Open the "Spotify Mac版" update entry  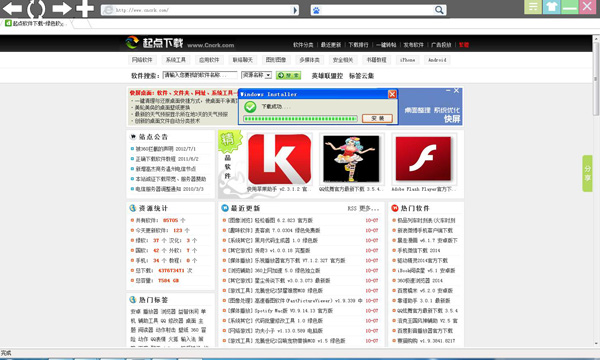293,311
